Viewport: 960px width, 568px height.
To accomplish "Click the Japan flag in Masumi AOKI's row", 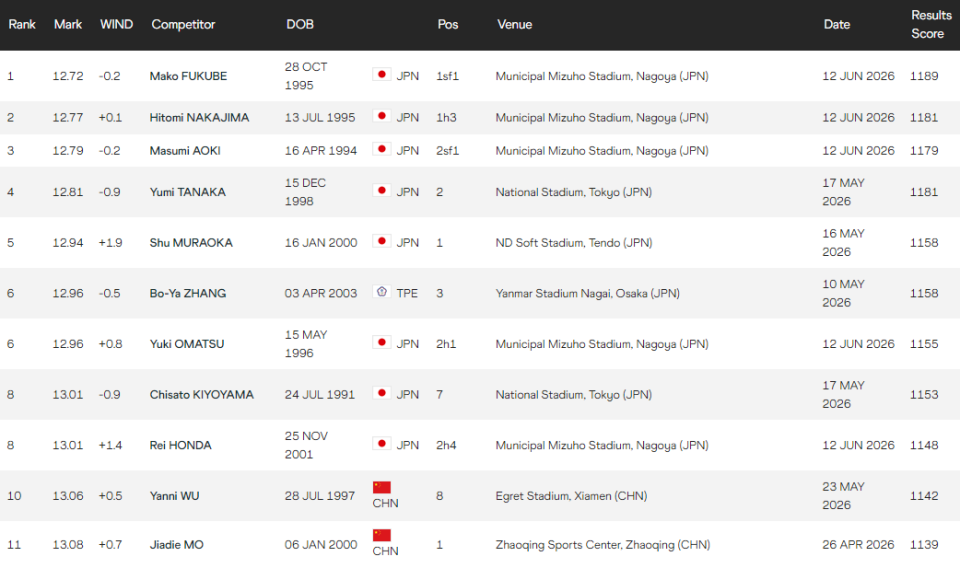I will point(381,149).
